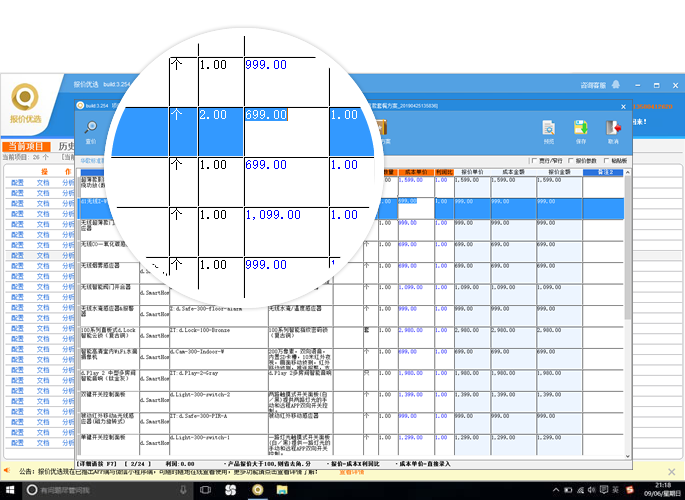Click the 成本单价 column header
Viewport: 685px width, 500px height.
coord(416,172)
